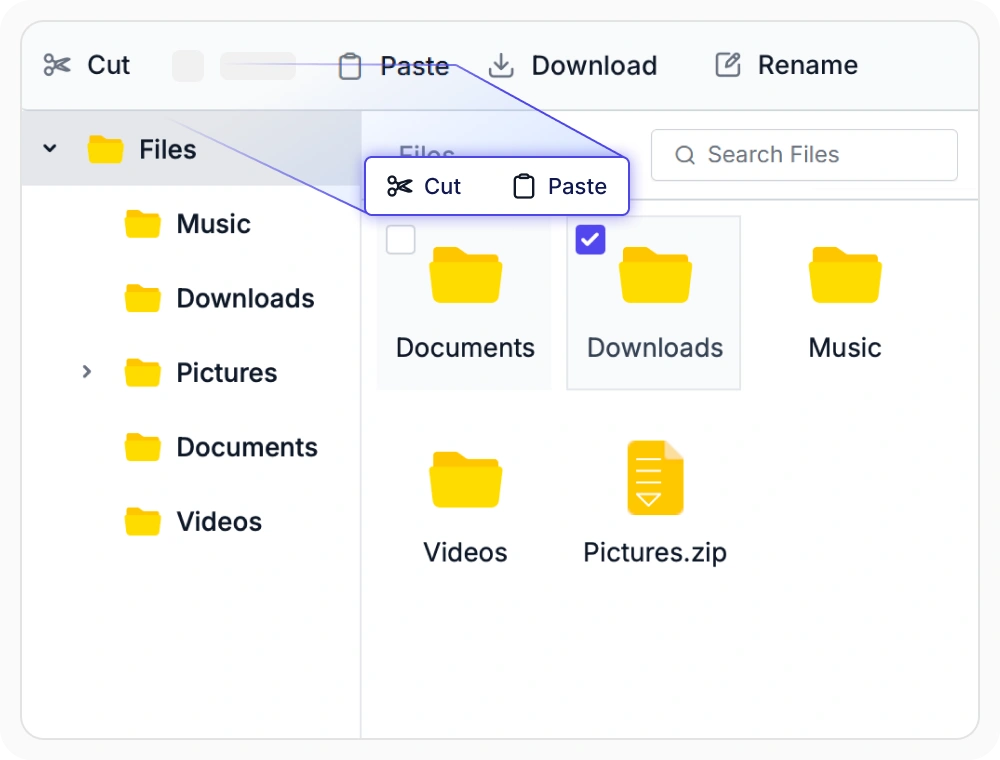Select Pictures label in the sidebar tree
1000x760 pixels.
click(227, 373)
